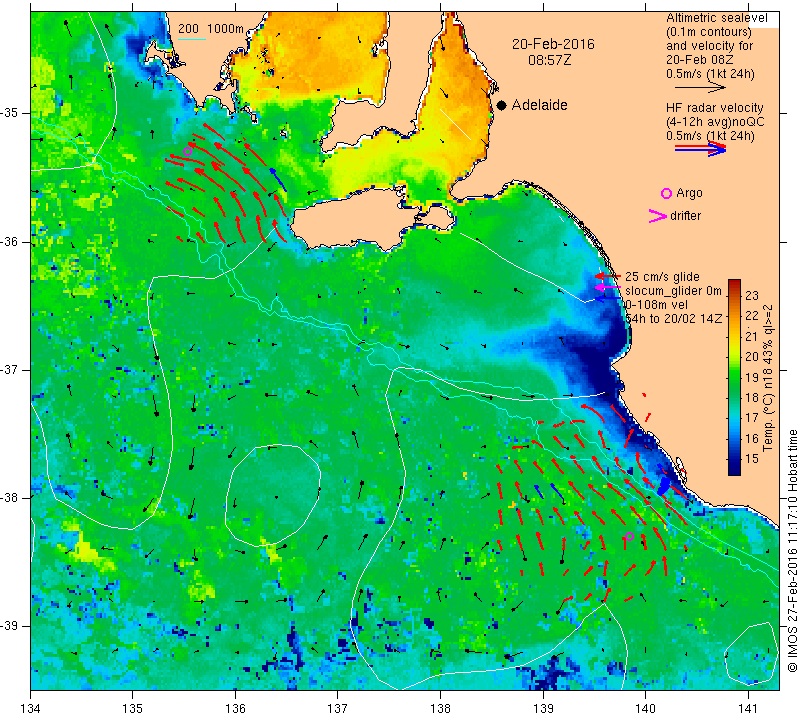Click the 'slocum_glider 0m' label

click(673, 291)
